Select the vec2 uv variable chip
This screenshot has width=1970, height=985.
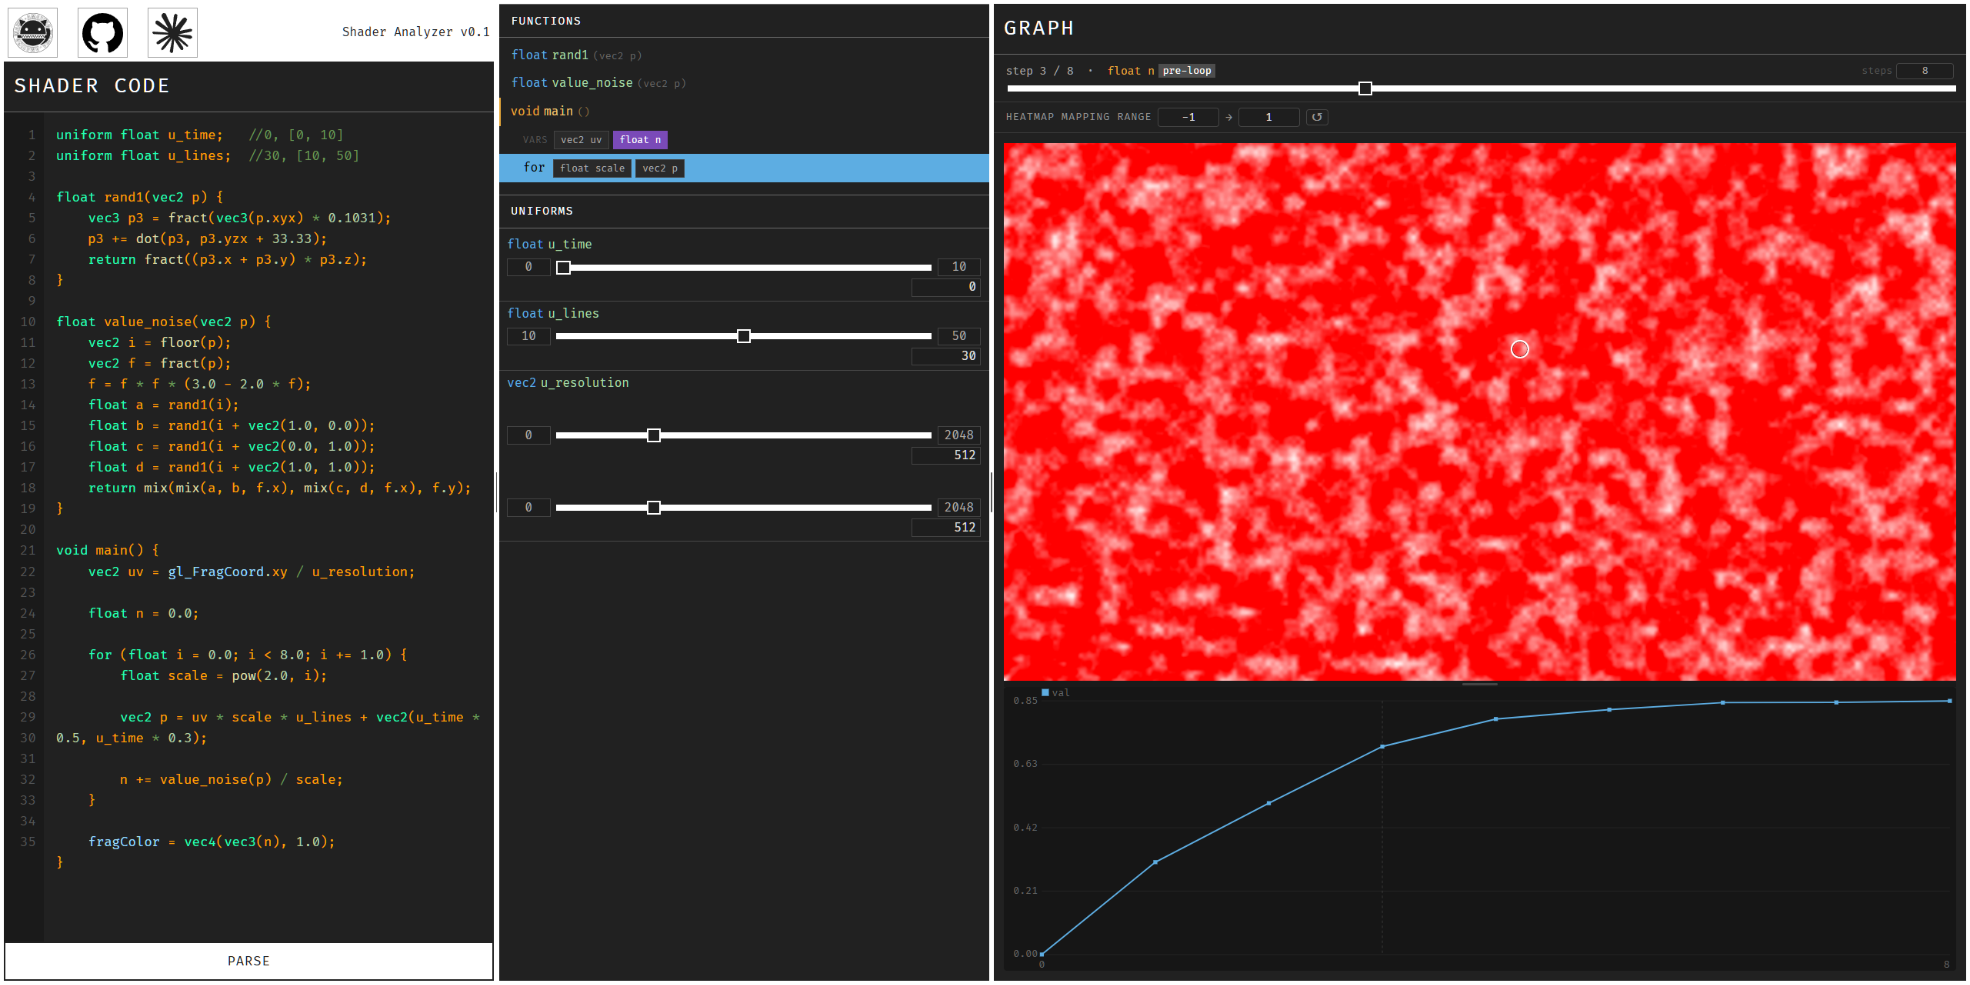click(581, 140)
